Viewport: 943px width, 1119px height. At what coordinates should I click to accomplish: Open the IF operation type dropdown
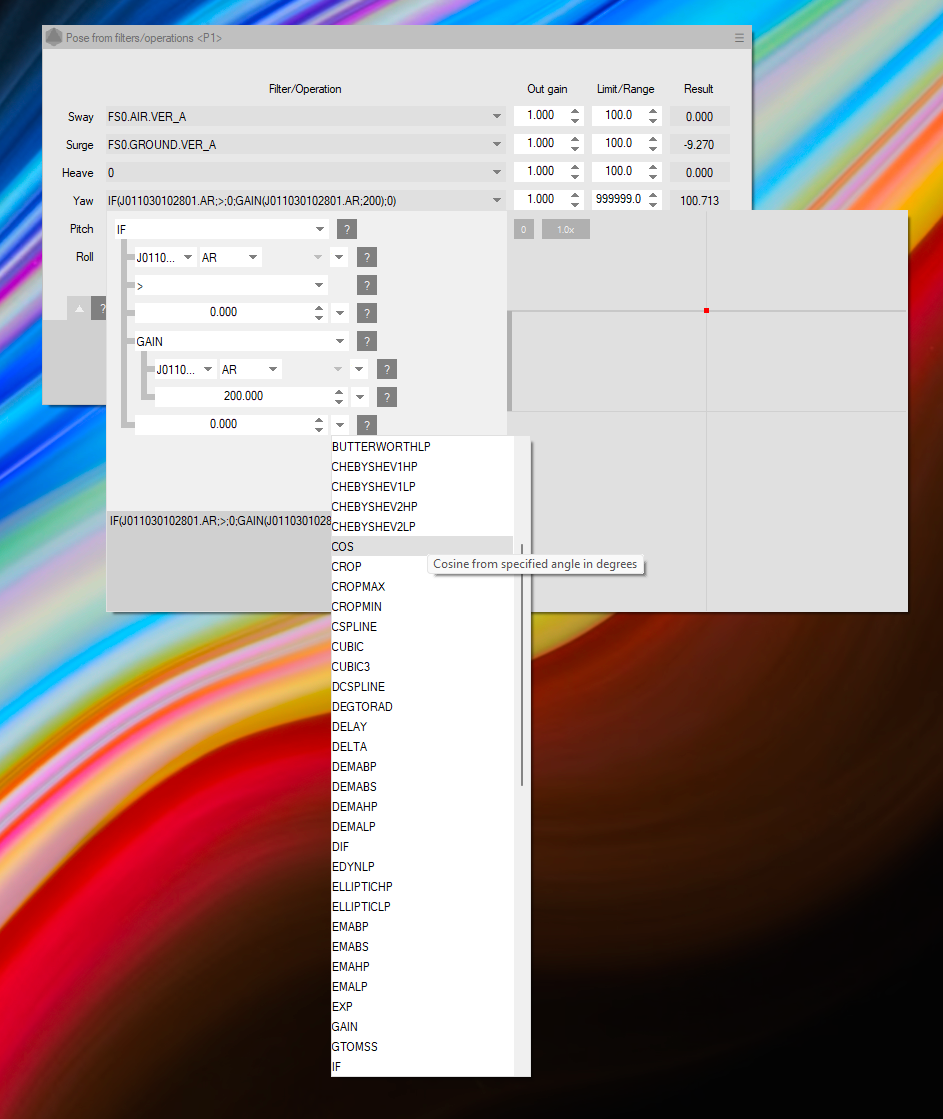[320, 229]
